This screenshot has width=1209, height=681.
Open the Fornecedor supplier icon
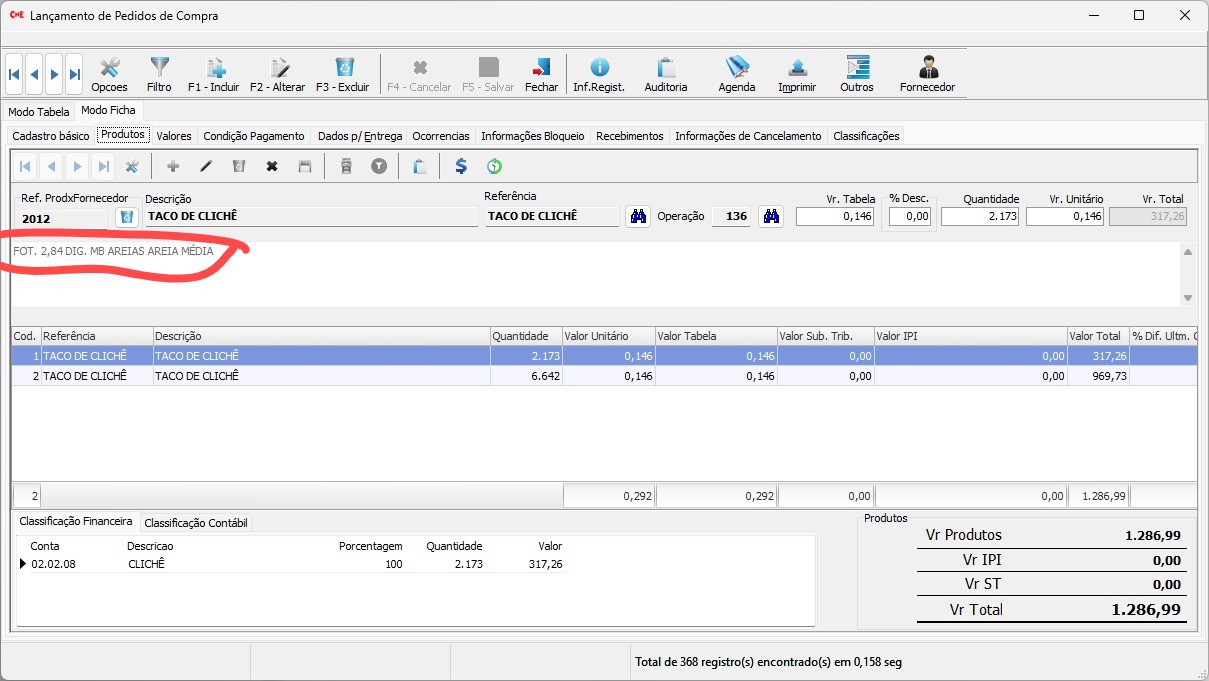927,74
